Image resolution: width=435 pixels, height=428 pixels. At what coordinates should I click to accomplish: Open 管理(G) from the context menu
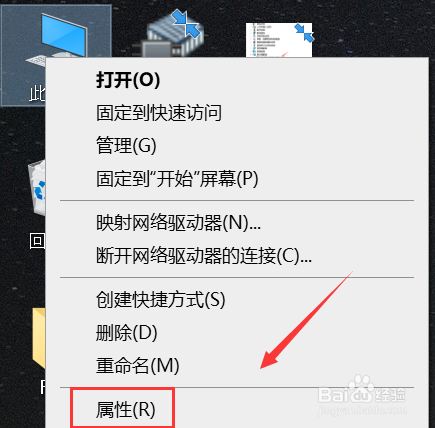point(126,146)
